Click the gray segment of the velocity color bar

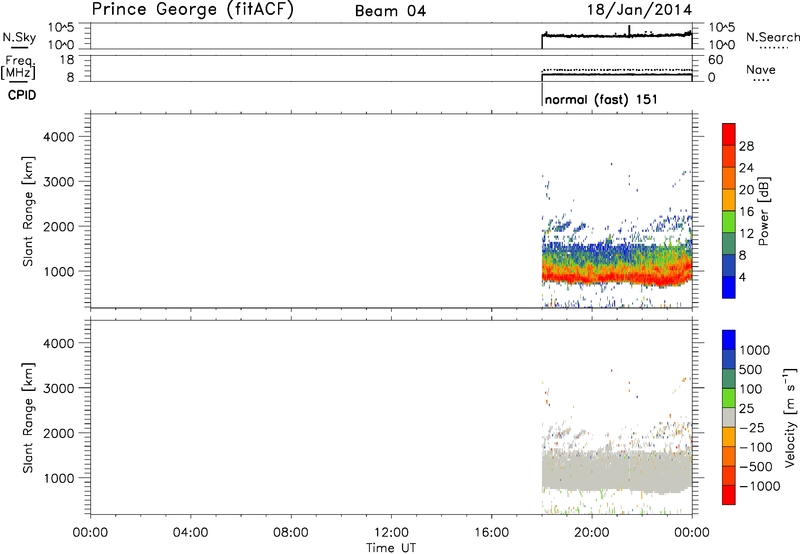point(729,417)
